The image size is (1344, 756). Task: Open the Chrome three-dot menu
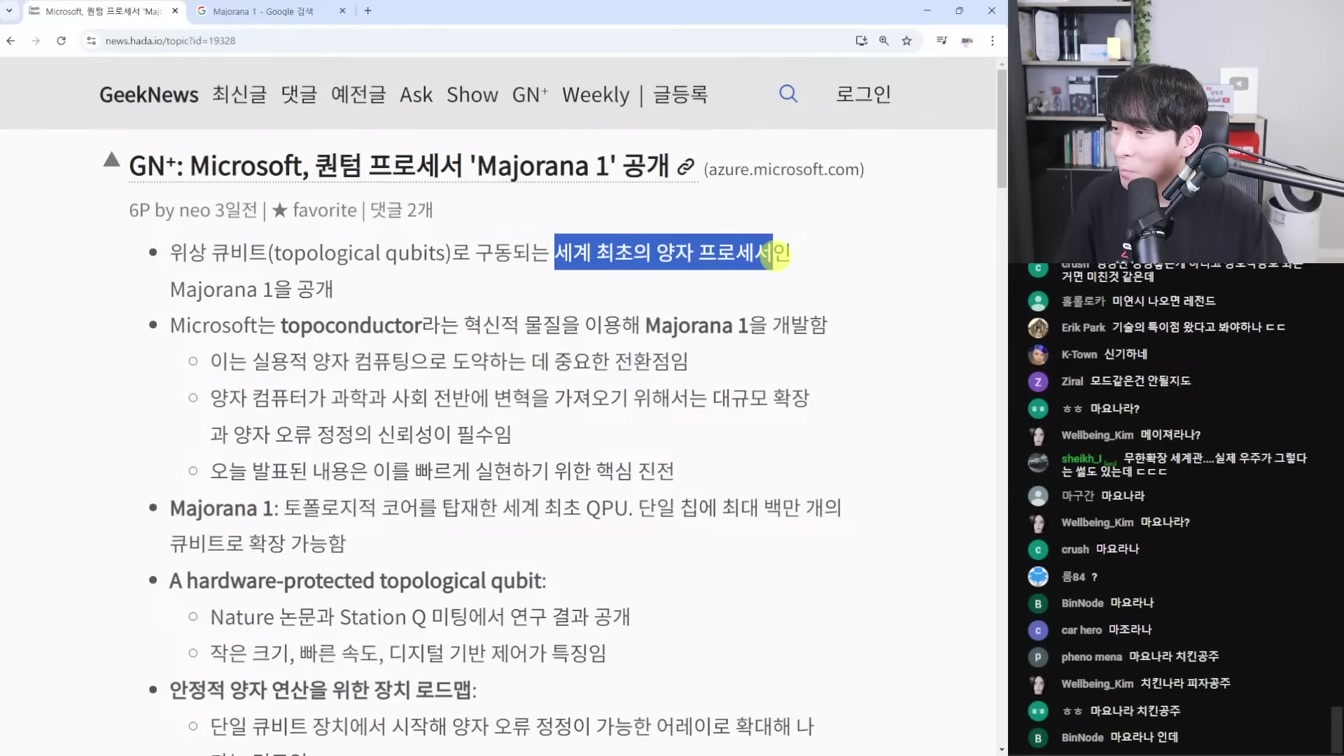[x=992, y=41]
